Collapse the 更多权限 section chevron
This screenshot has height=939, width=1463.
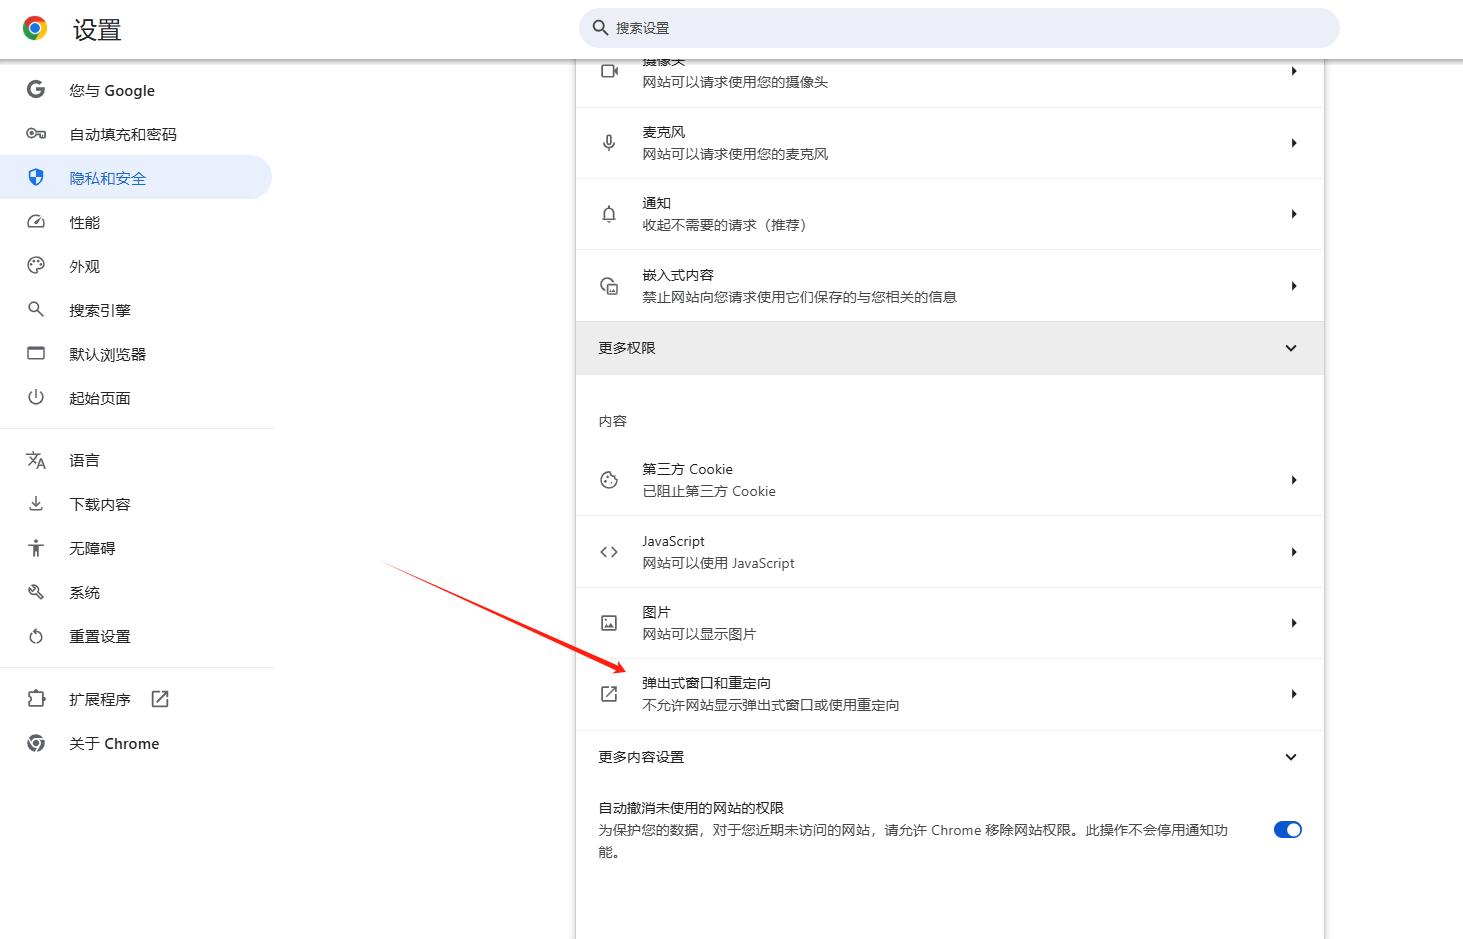(x=1291, y=348)
